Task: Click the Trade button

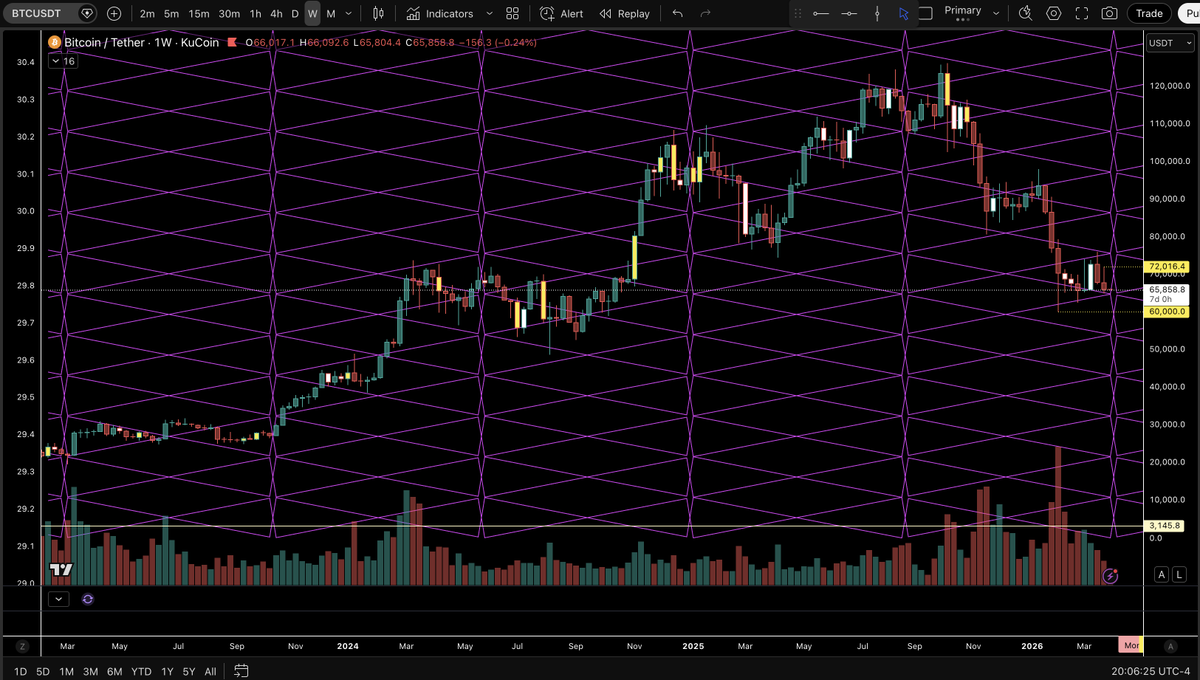Action: click(1149, 14)
